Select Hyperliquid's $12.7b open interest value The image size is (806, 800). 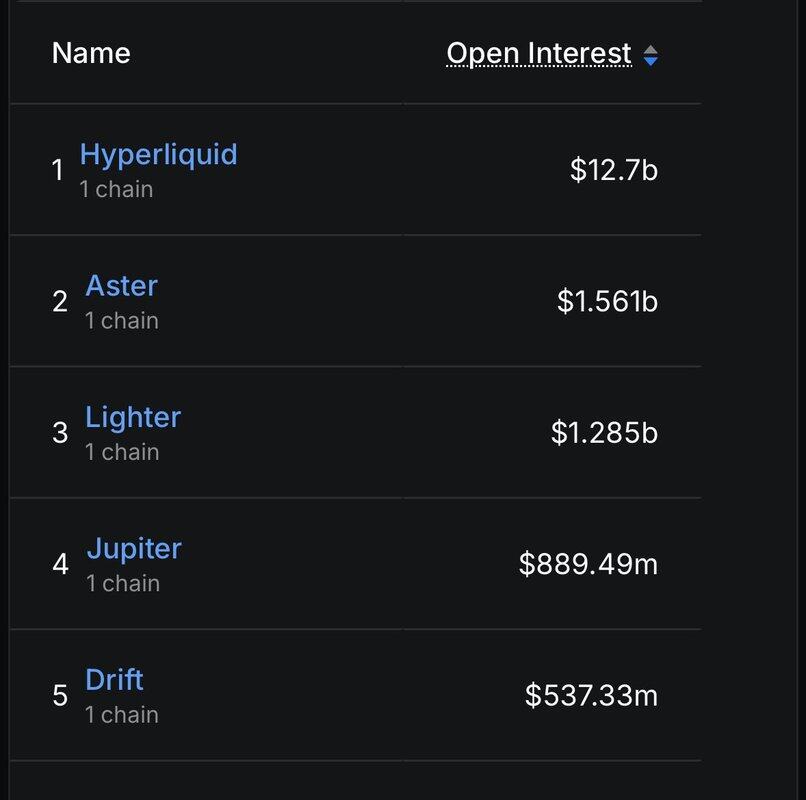point(614,170)
